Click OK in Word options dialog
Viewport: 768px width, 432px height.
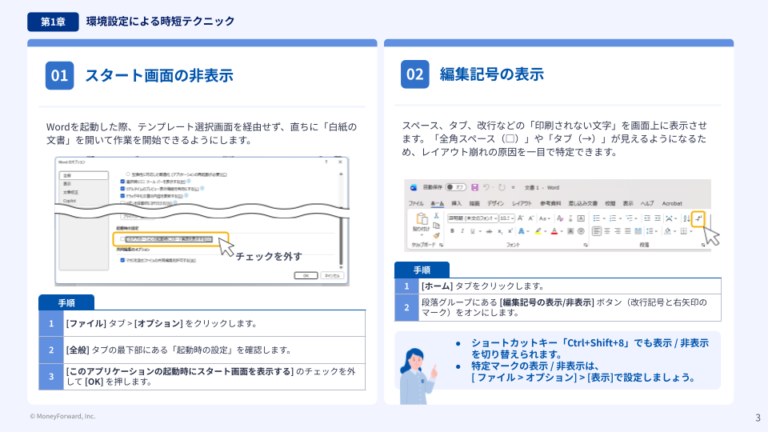point(306,276)
